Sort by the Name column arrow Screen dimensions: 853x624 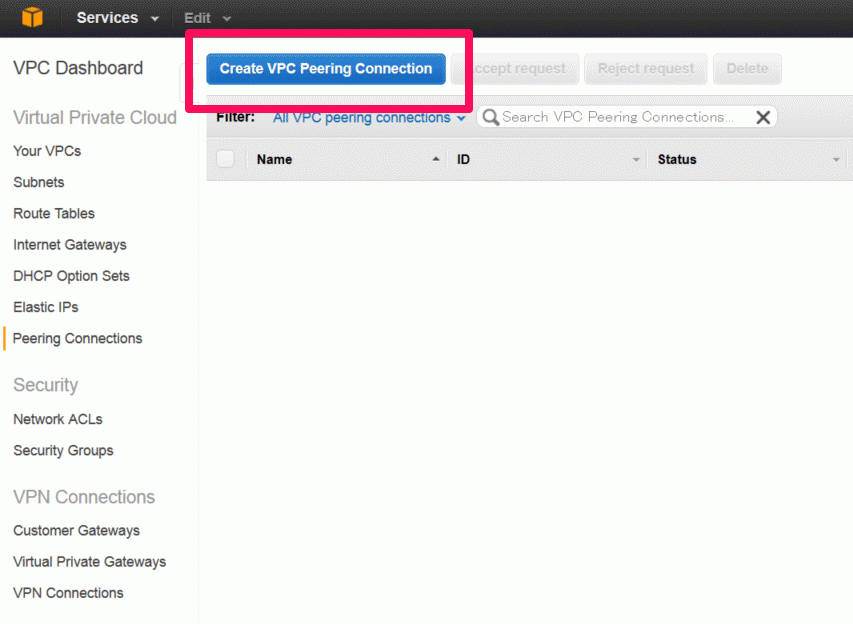pos(436,159)
